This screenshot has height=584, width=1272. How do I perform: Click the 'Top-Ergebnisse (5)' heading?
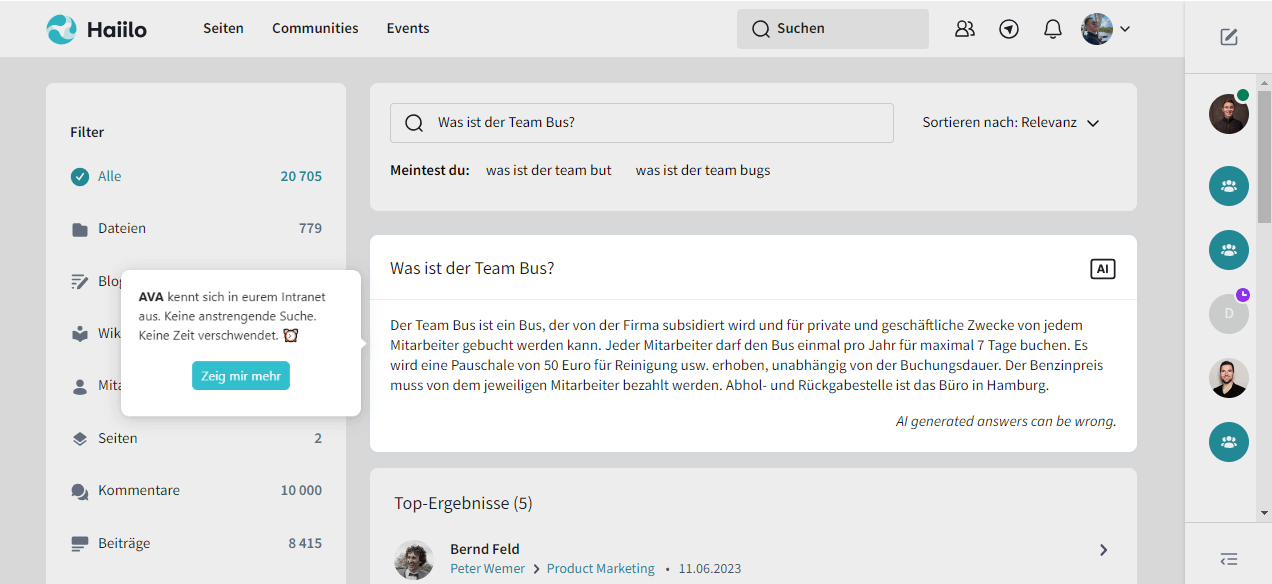(x=463, y=504)
